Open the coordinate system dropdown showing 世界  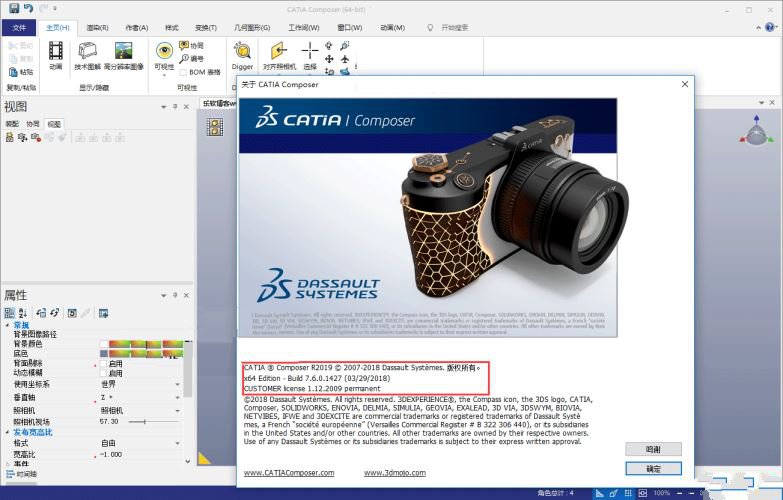click(x=177, y=385)
